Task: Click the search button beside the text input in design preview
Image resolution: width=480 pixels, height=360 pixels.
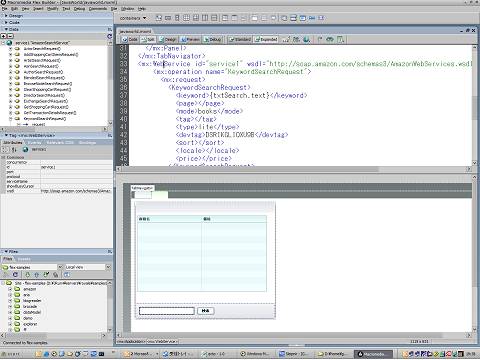Action: coord(206,311)
